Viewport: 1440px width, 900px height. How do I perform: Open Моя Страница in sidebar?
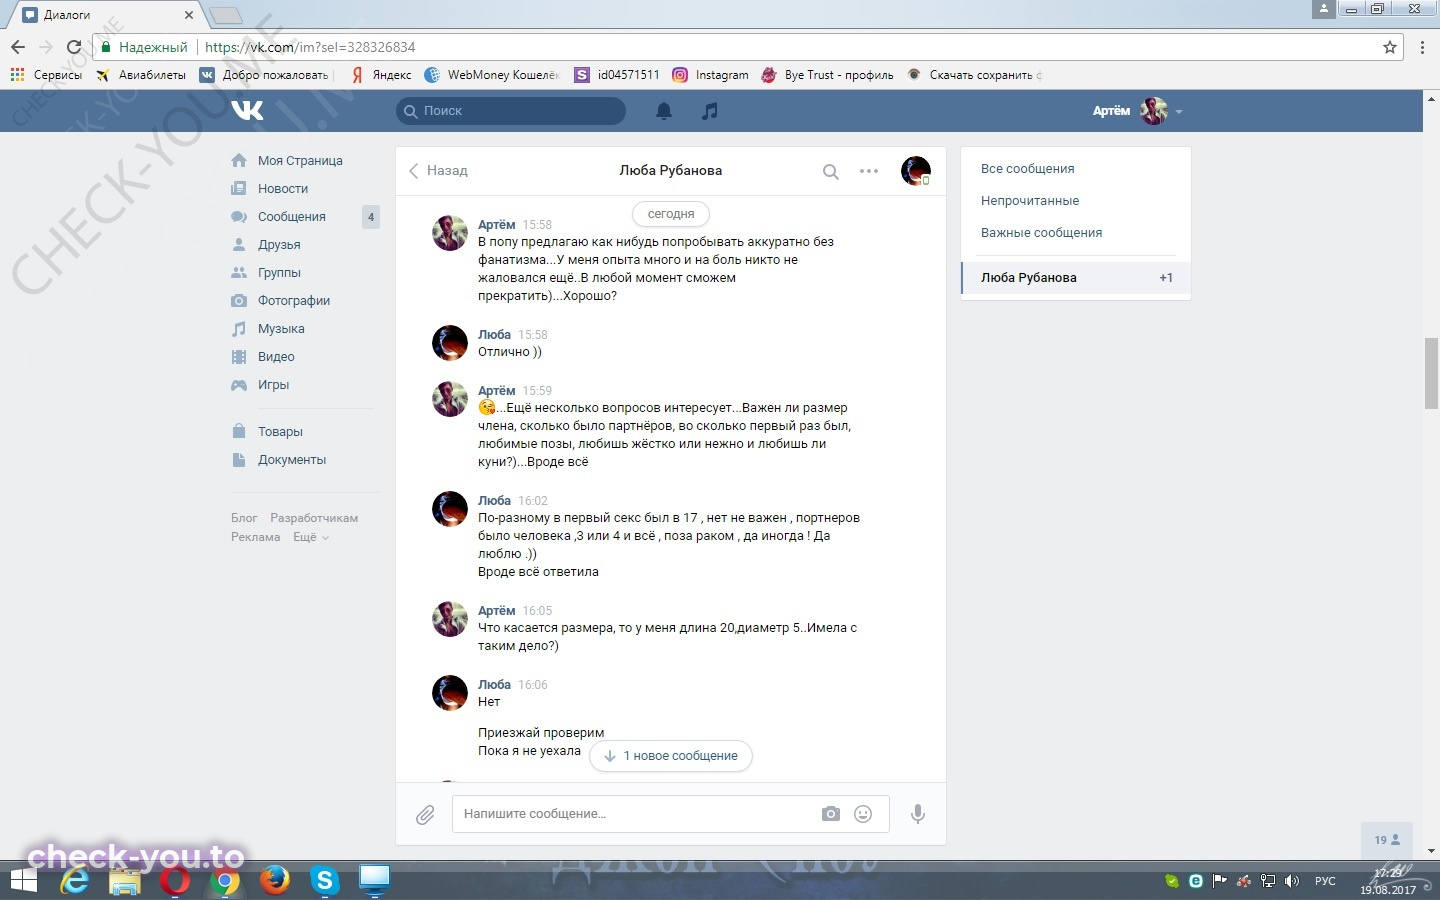(300, 160)
